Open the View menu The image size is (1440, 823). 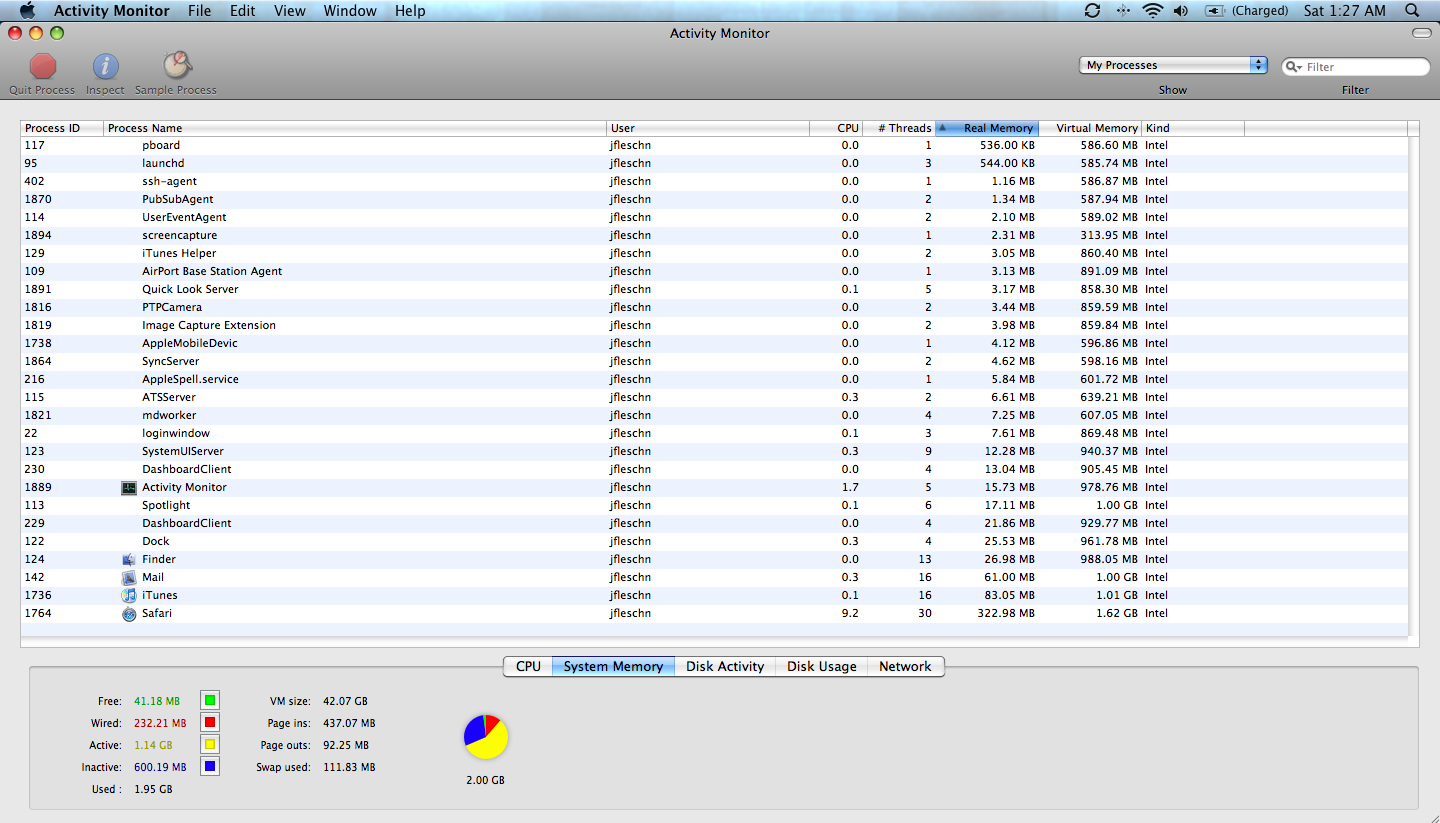(290, 11)
